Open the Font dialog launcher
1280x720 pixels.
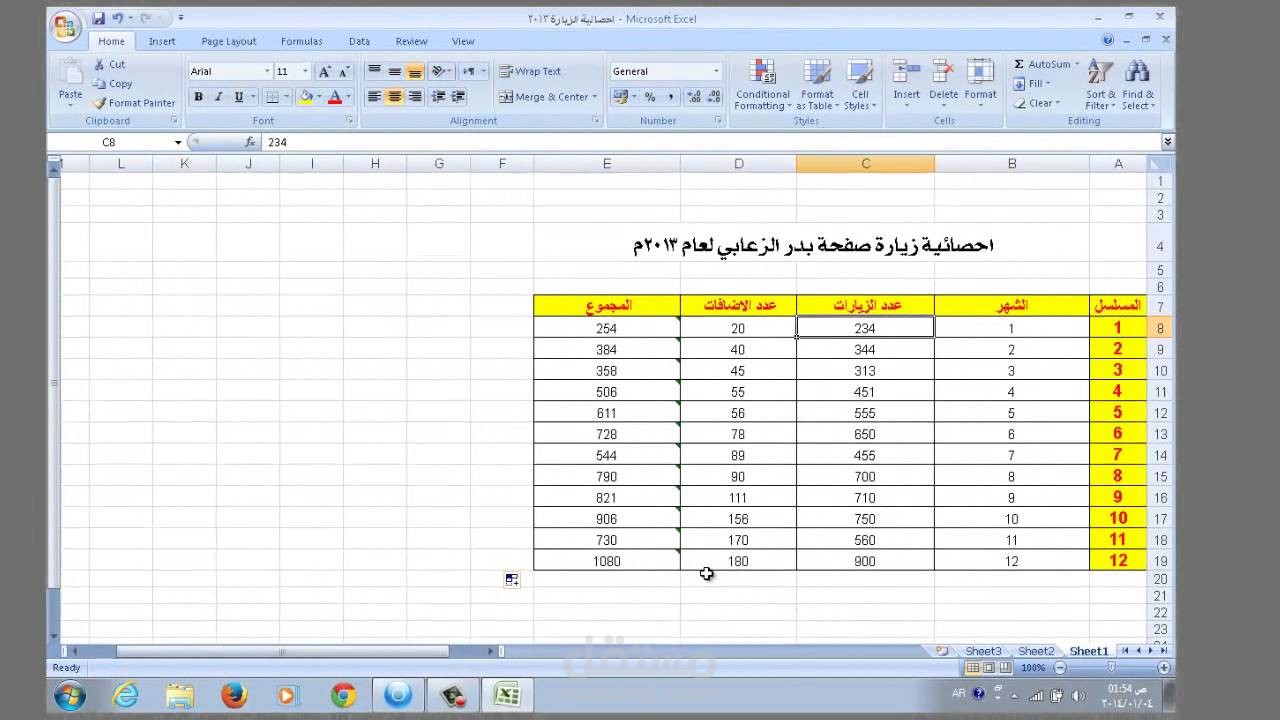click(x=350, y=120)
